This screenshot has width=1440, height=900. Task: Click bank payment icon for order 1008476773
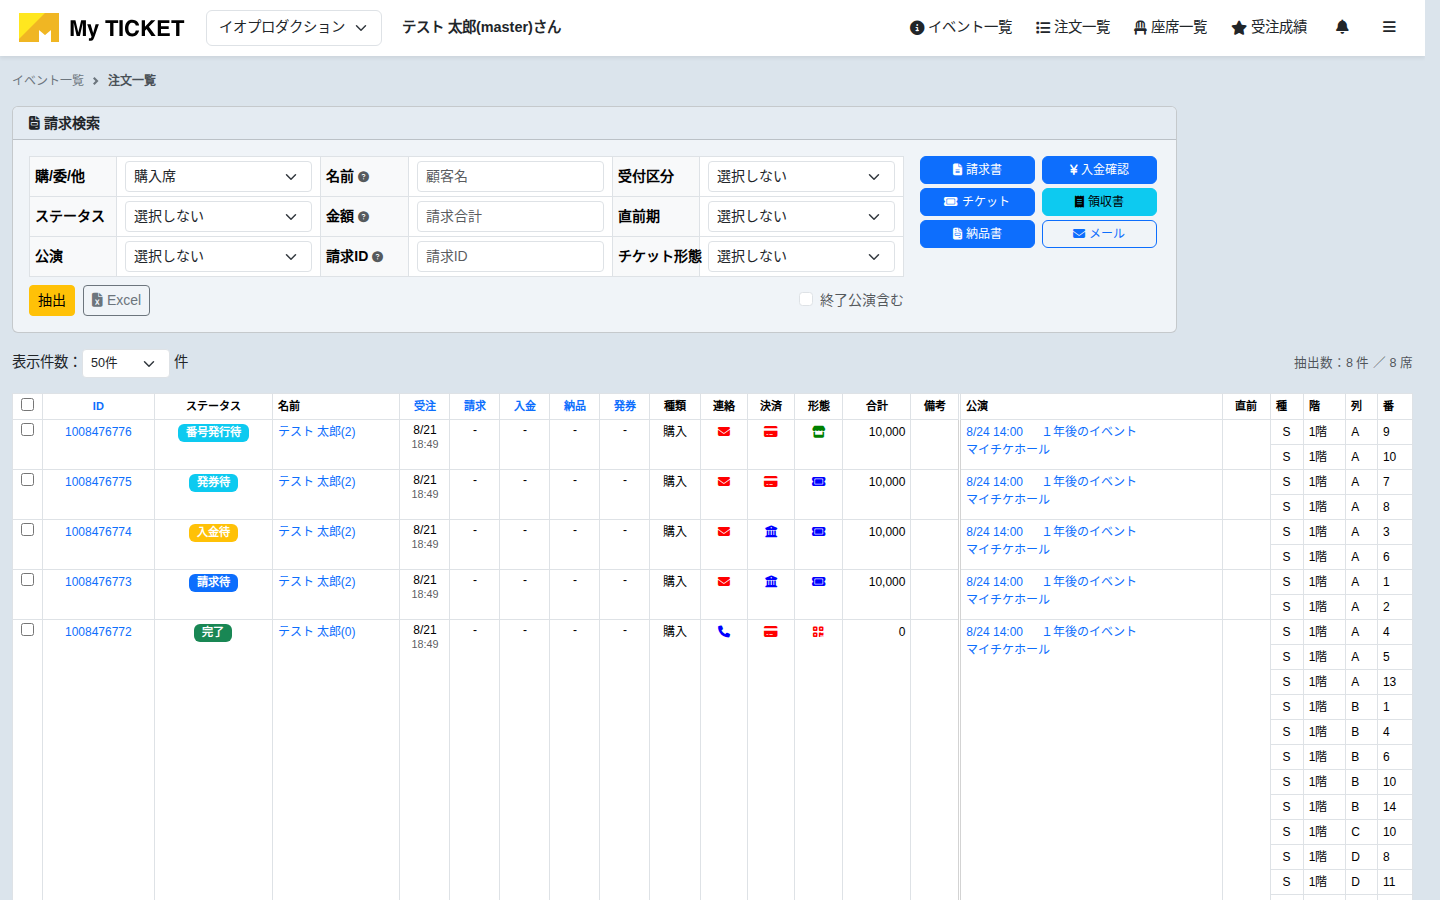(x=771, y=582)
